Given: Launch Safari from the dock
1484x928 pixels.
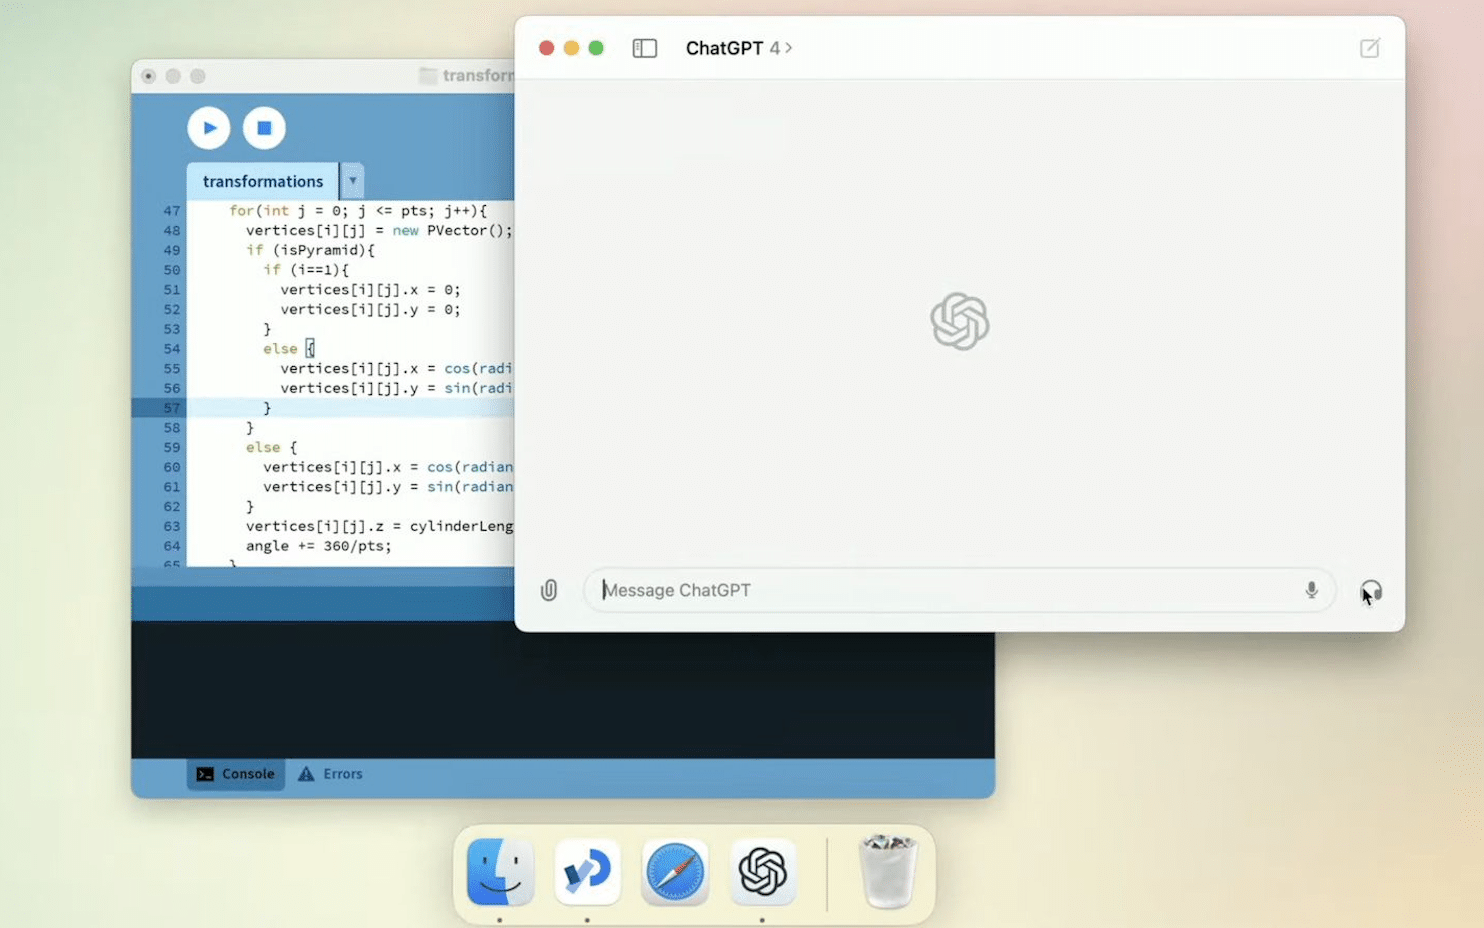Looking at the screenshot, I should 675,871.
